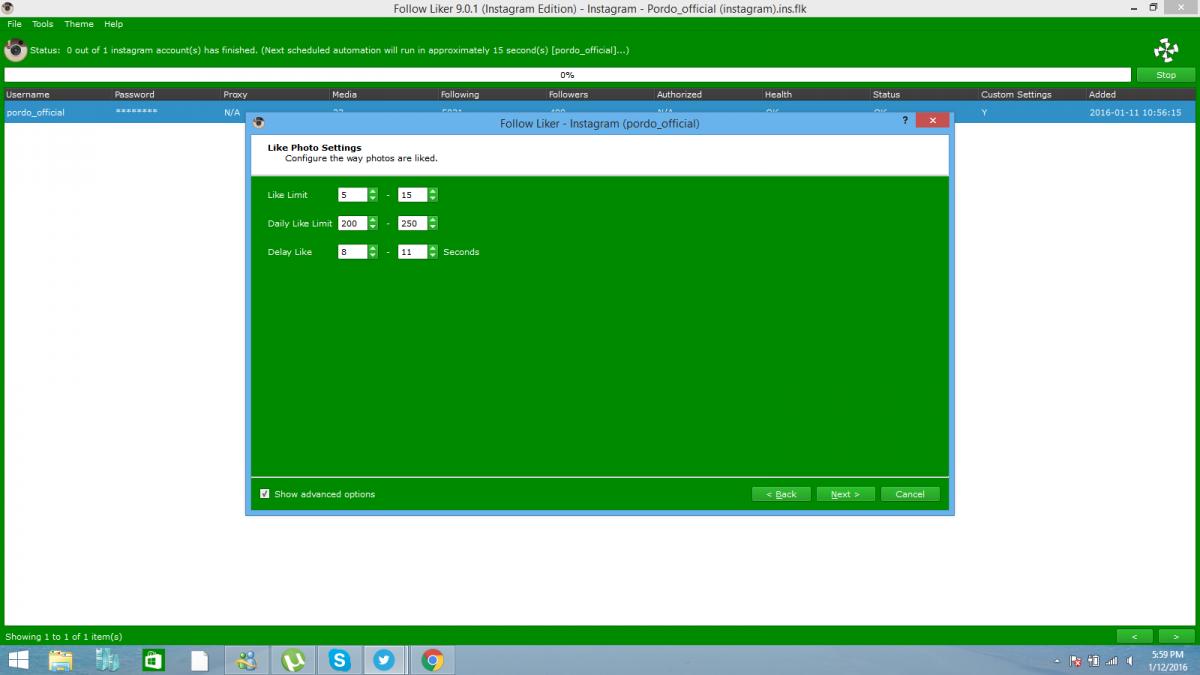The height and width of the screenshot is (675, 1200).
Task: Increase Like Limit maximum with up arrow
Action: pyautogui.click(x=433, y=192)
